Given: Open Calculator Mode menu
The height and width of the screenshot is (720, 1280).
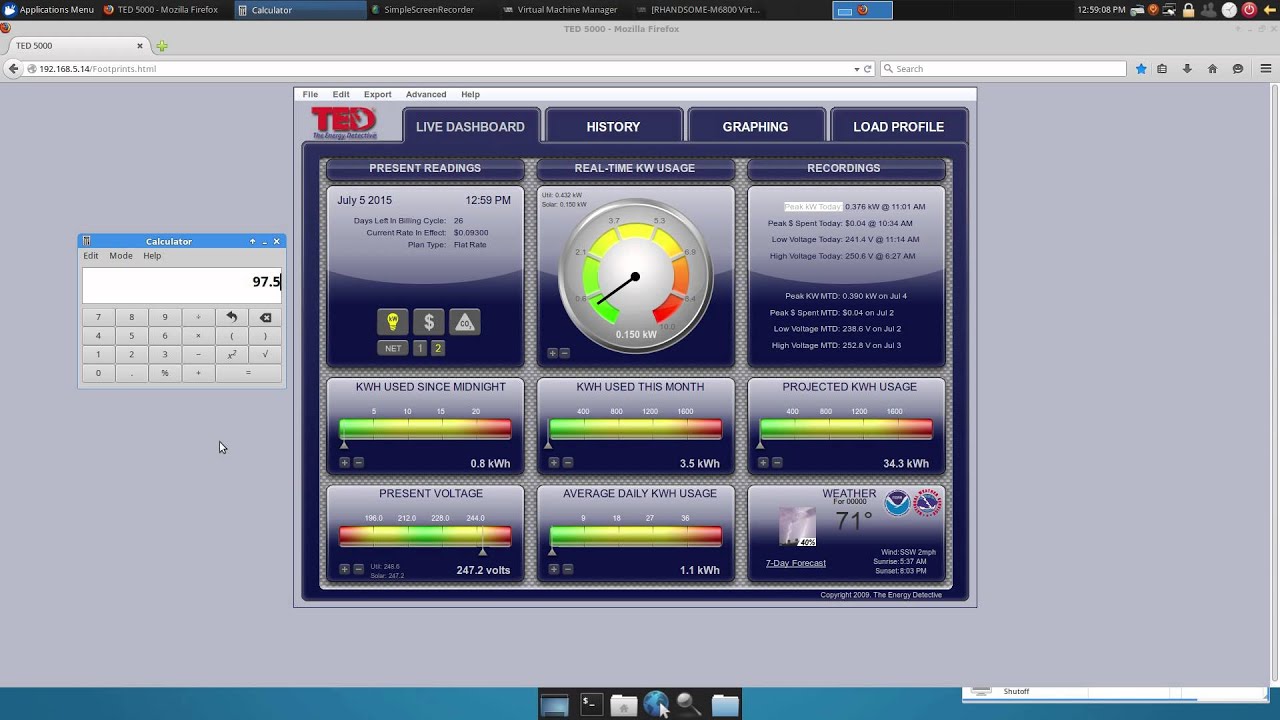Looking at the screenshot, I should [x=121, y=256].
